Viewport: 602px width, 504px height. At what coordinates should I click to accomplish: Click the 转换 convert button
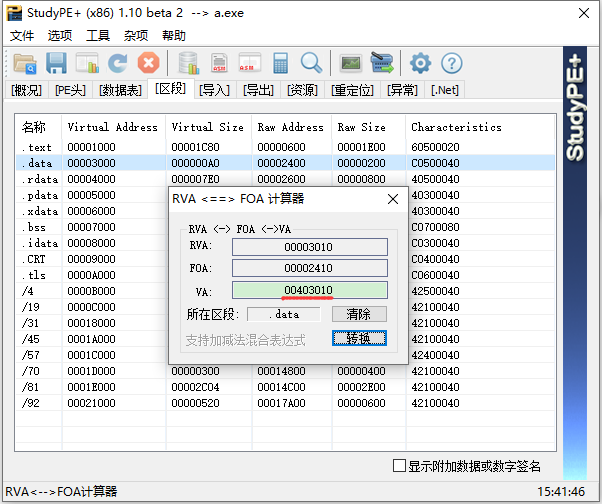point(359,338)
